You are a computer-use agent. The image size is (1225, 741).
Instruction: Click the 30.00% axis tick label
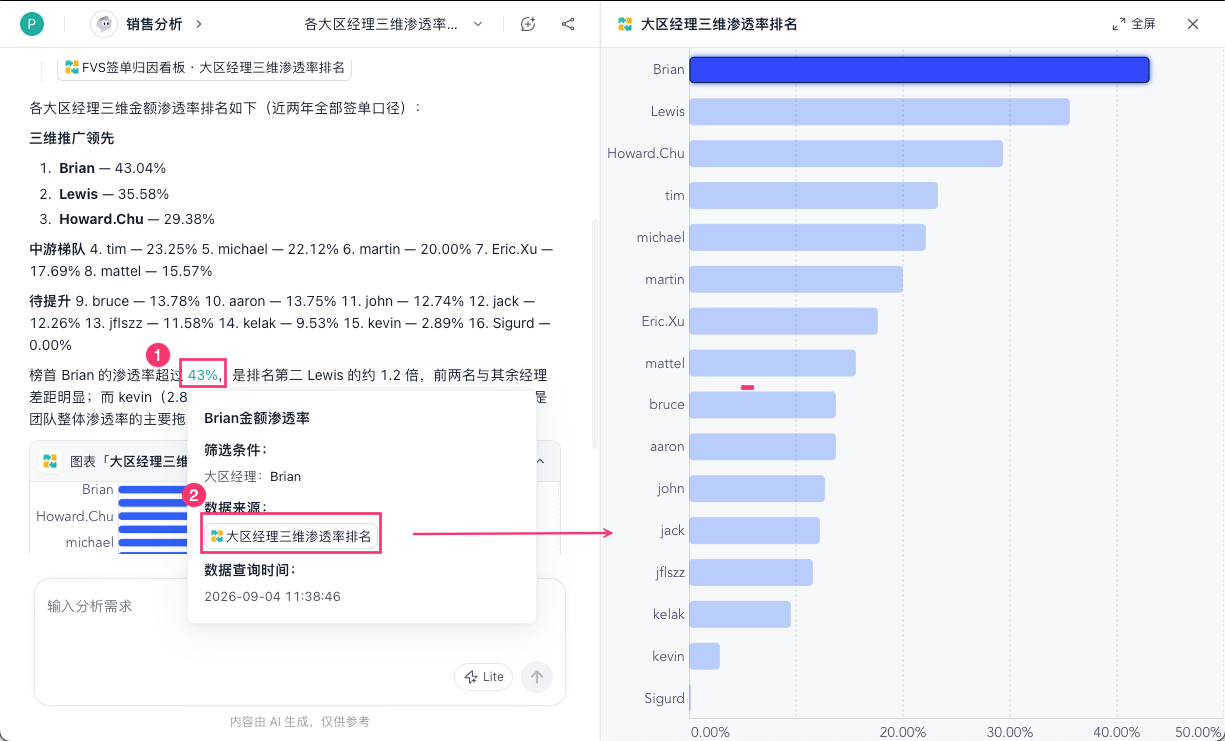tap(1010, 732)
